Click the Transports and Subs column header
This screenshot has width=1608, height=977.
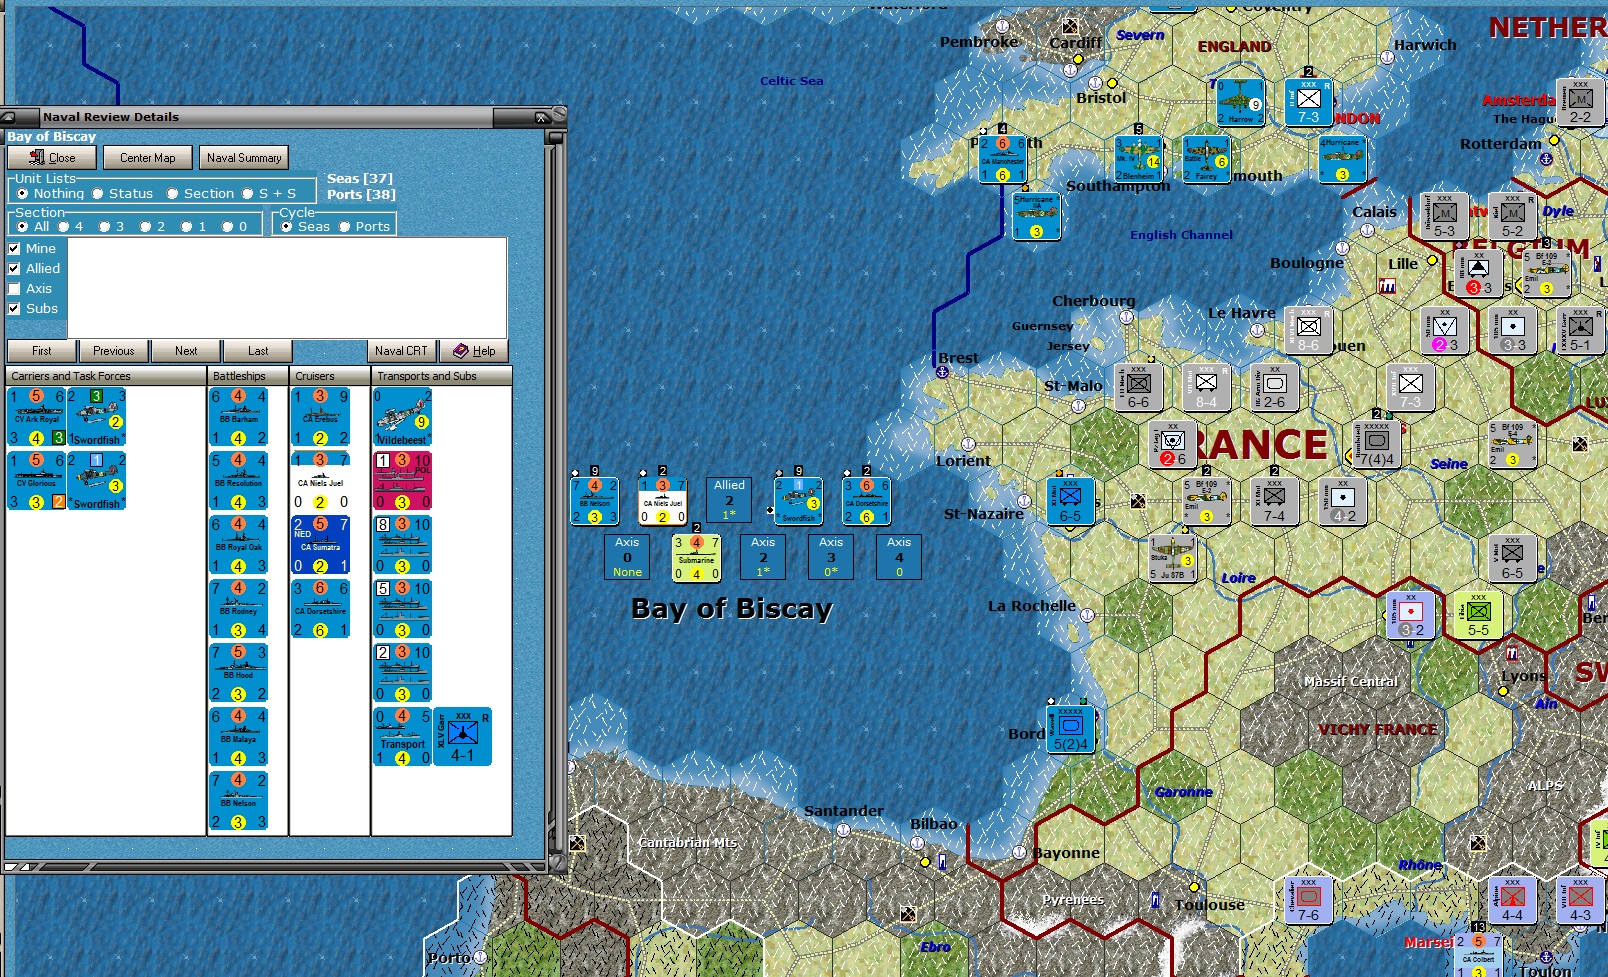pos(441,376)
